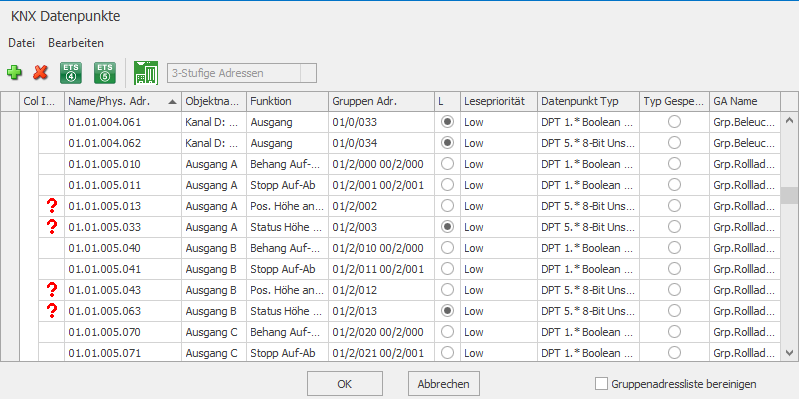Import from ETS 4 project
Viewport: 799px width, 399px height.
click(71, 73)
